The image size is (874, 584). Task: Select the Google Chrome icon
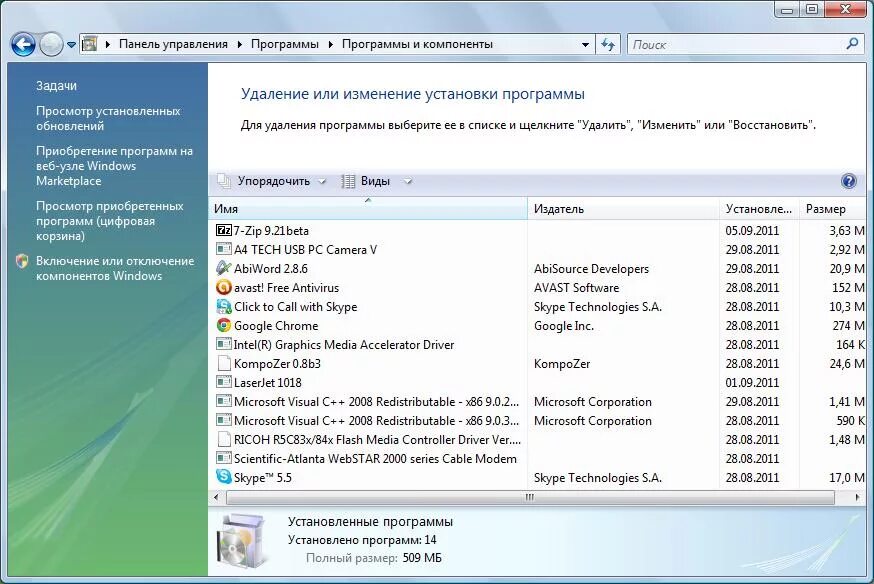(x=226, y=325)
